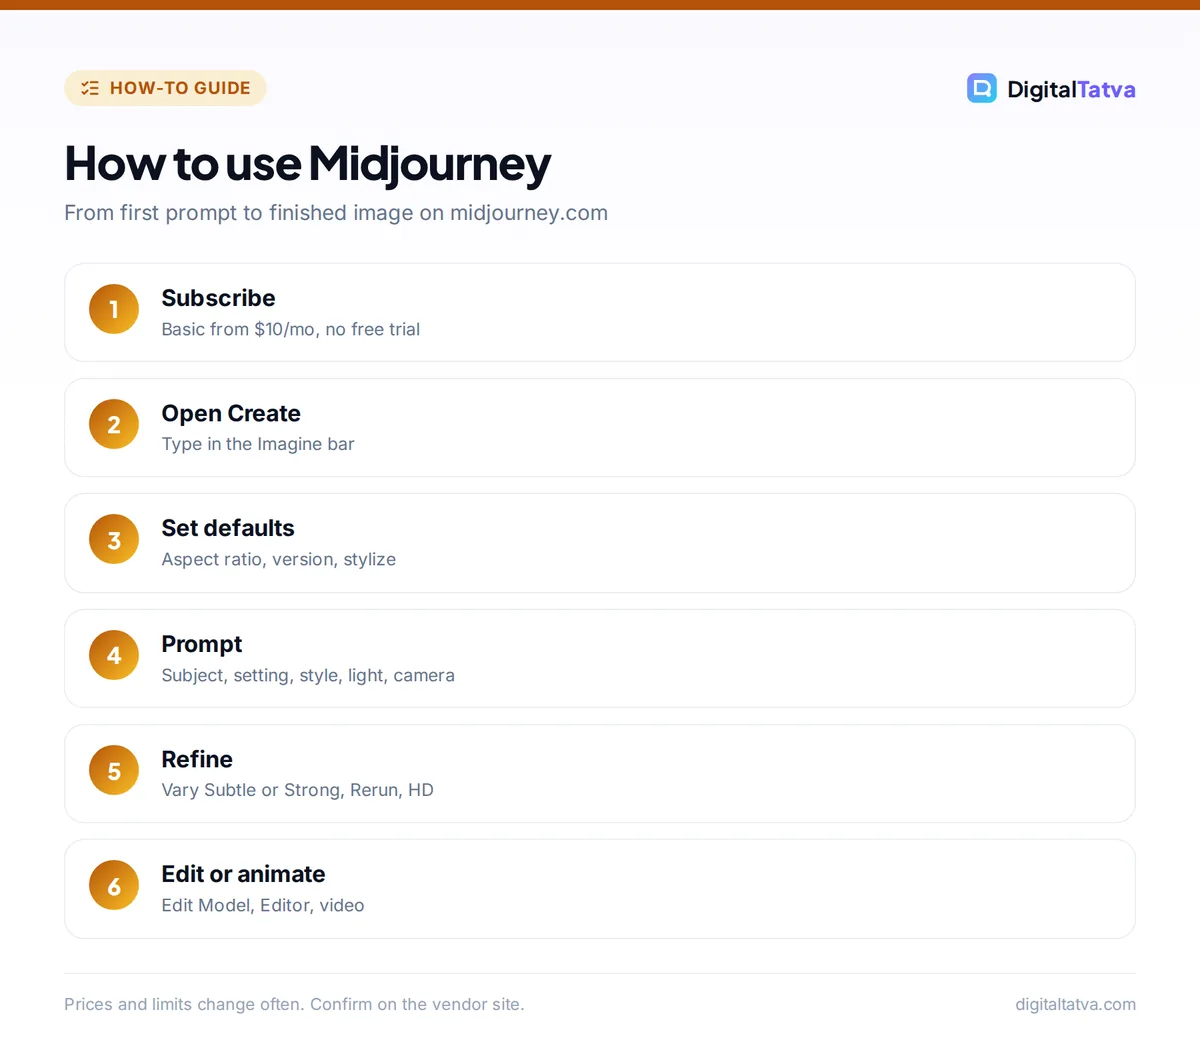Click 'Edit Model, Editor, video' text
The height and width of the screenshot is (1062, 1200).
click(263, 905)
